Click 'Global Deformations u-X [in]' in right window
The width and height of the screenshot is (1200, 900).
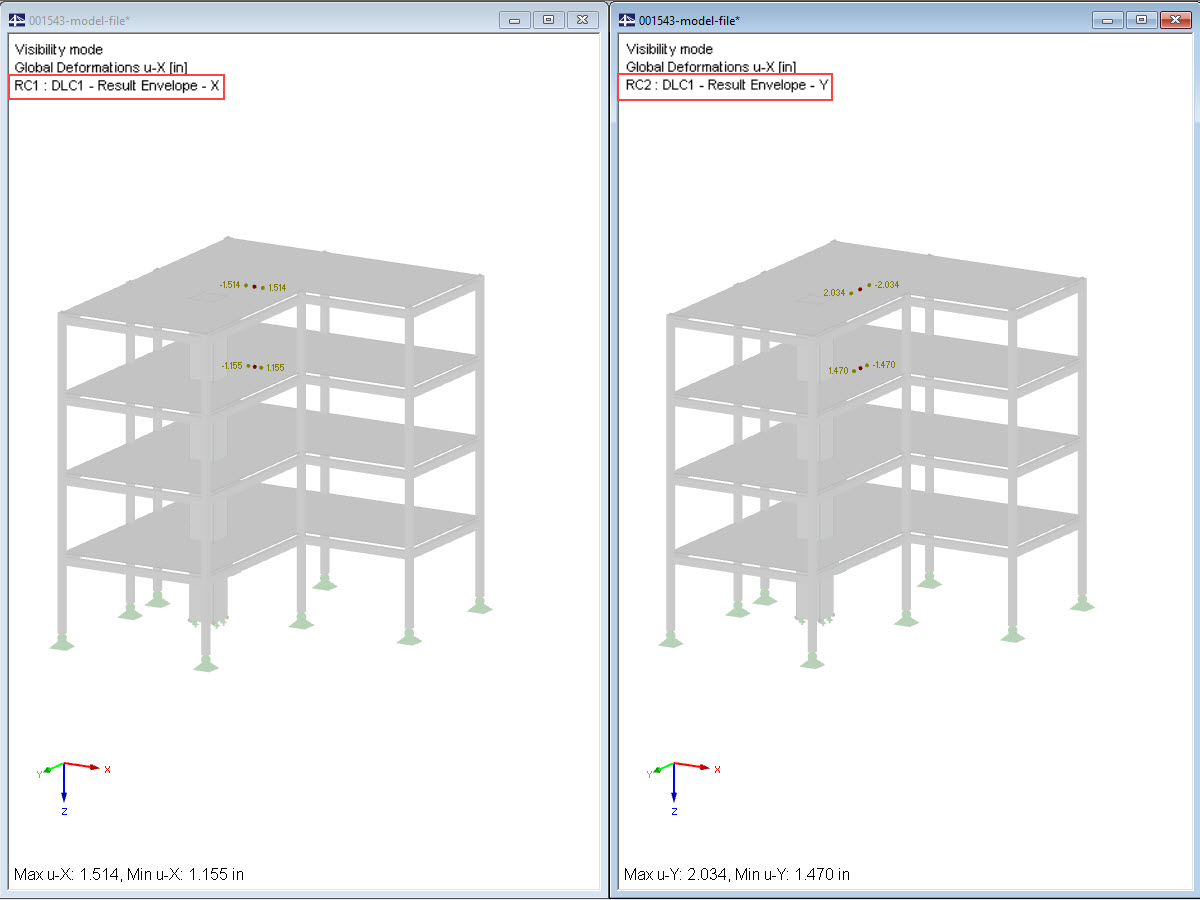coord(711,67)
